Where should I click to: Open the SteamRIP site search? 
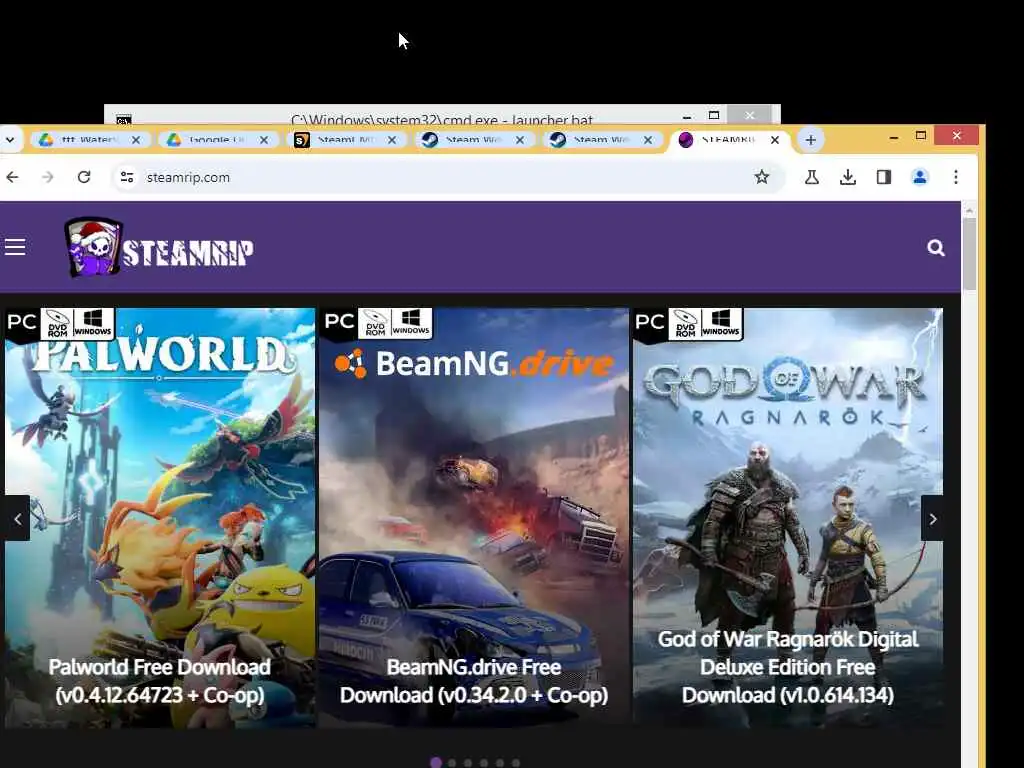pos(936,248)
